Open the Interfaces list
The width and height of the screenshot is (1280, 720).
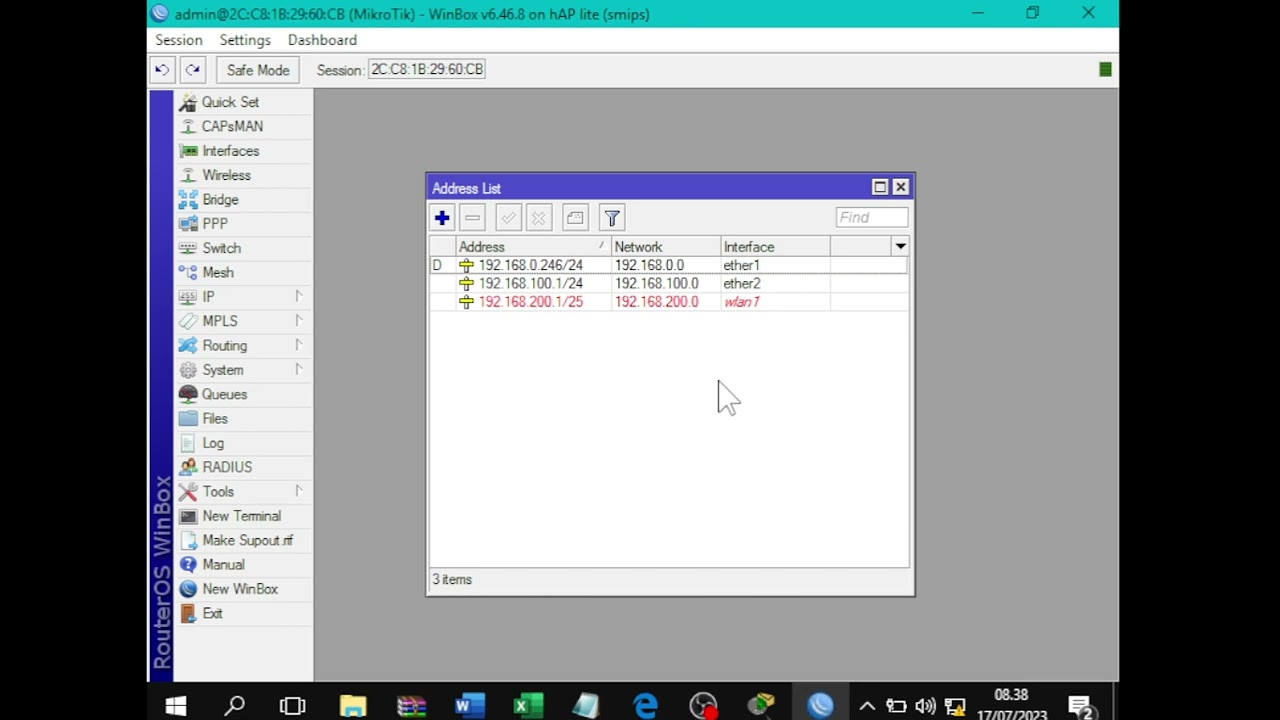point(230,151)
